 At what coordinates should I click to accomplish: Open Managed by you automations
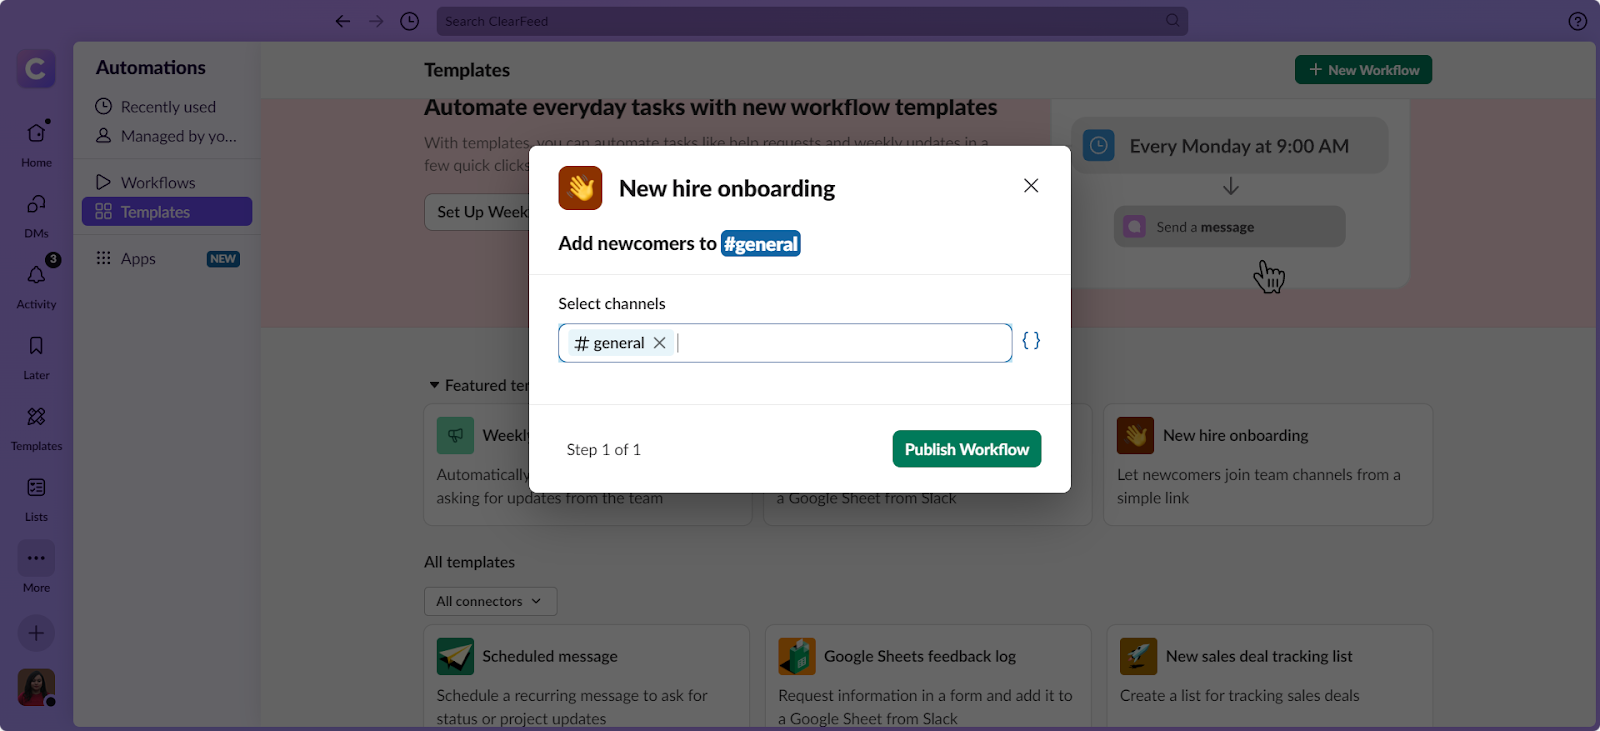click(x=167, y=136)
